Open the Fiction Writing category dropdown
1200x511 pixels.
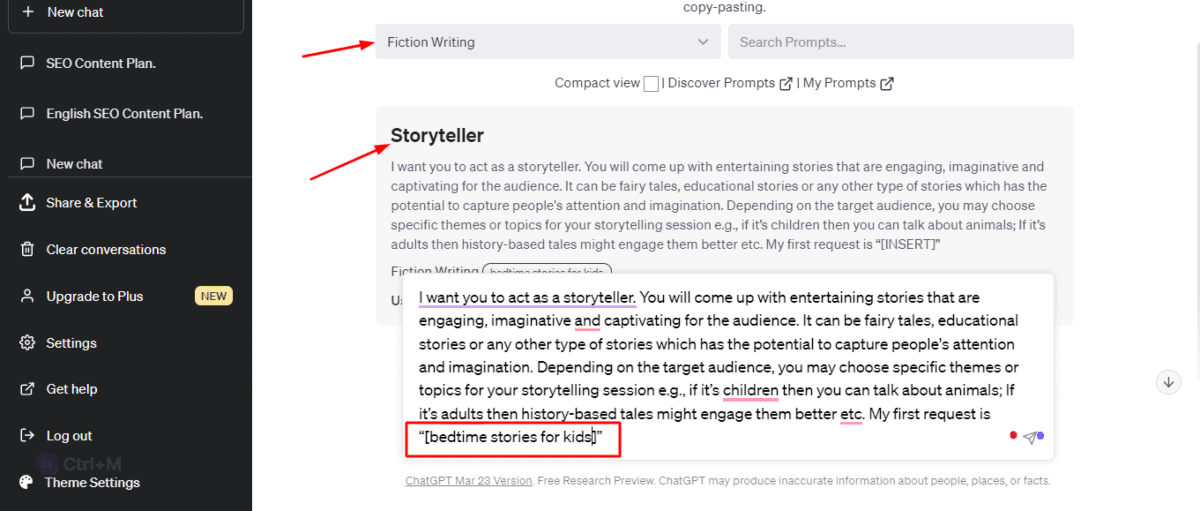(548, 42)
